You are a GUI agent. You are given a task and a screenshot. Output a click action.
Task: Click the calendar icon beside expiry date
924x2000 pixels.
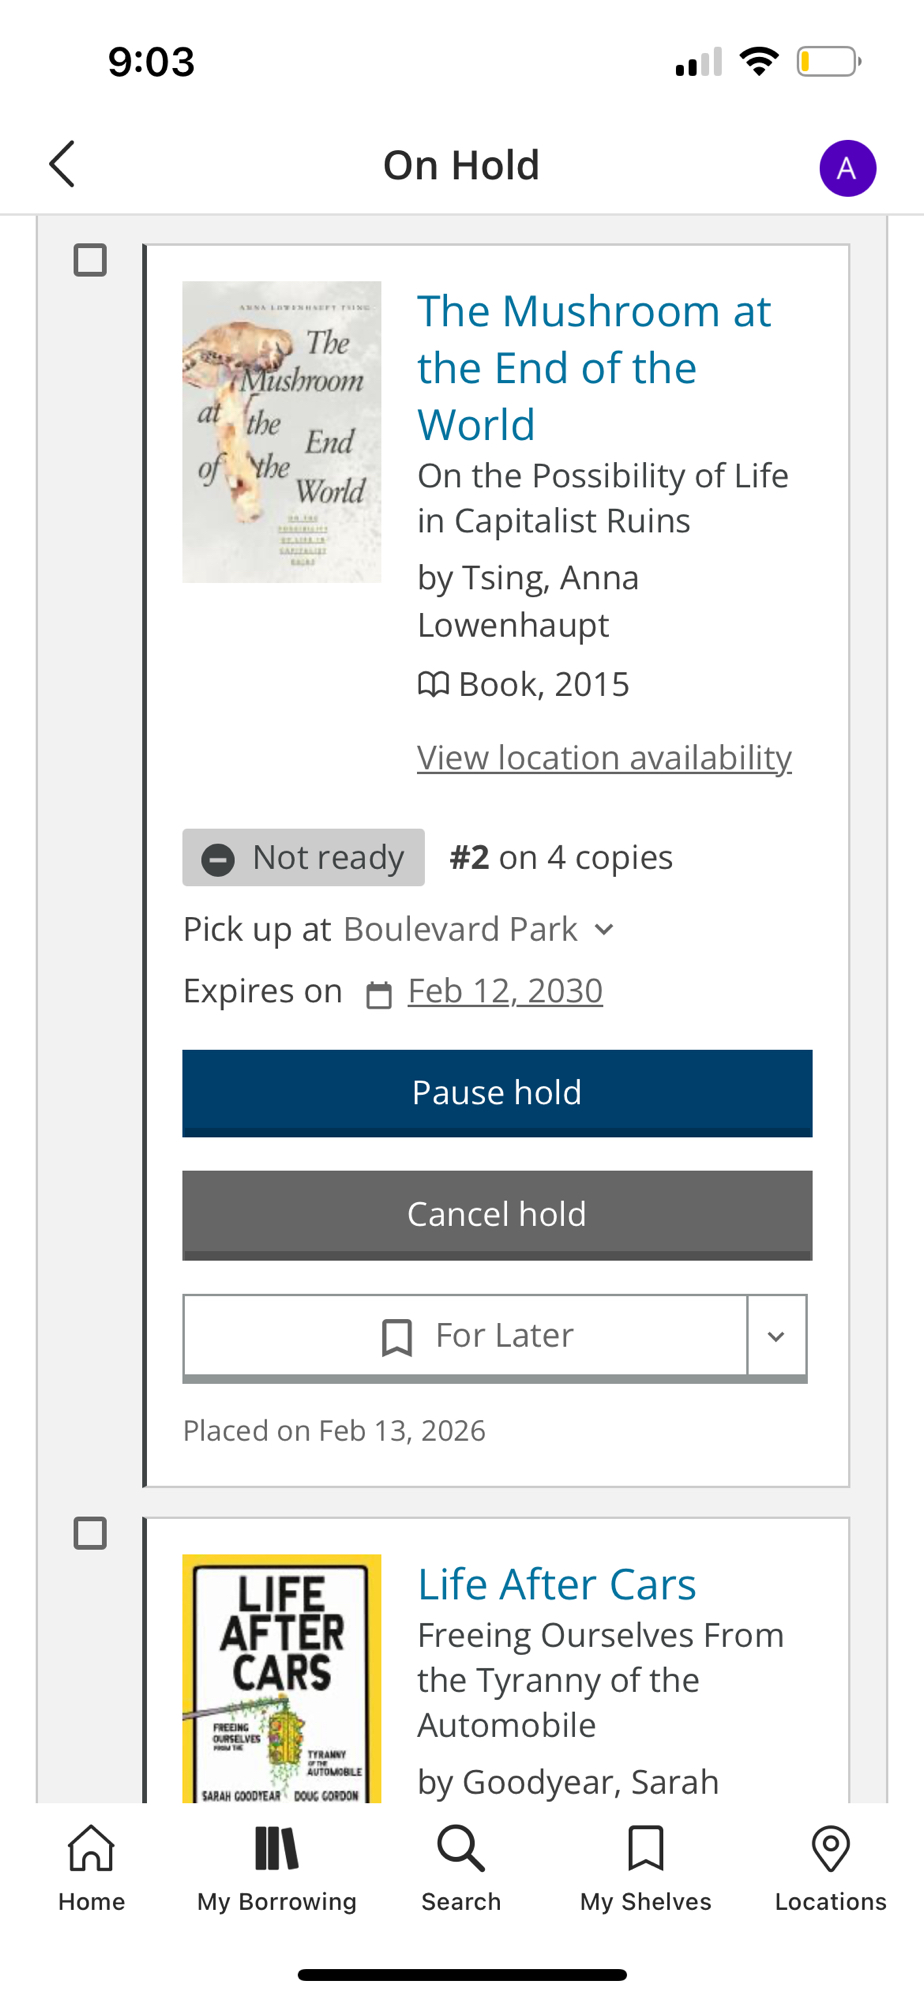pos(379,995)
